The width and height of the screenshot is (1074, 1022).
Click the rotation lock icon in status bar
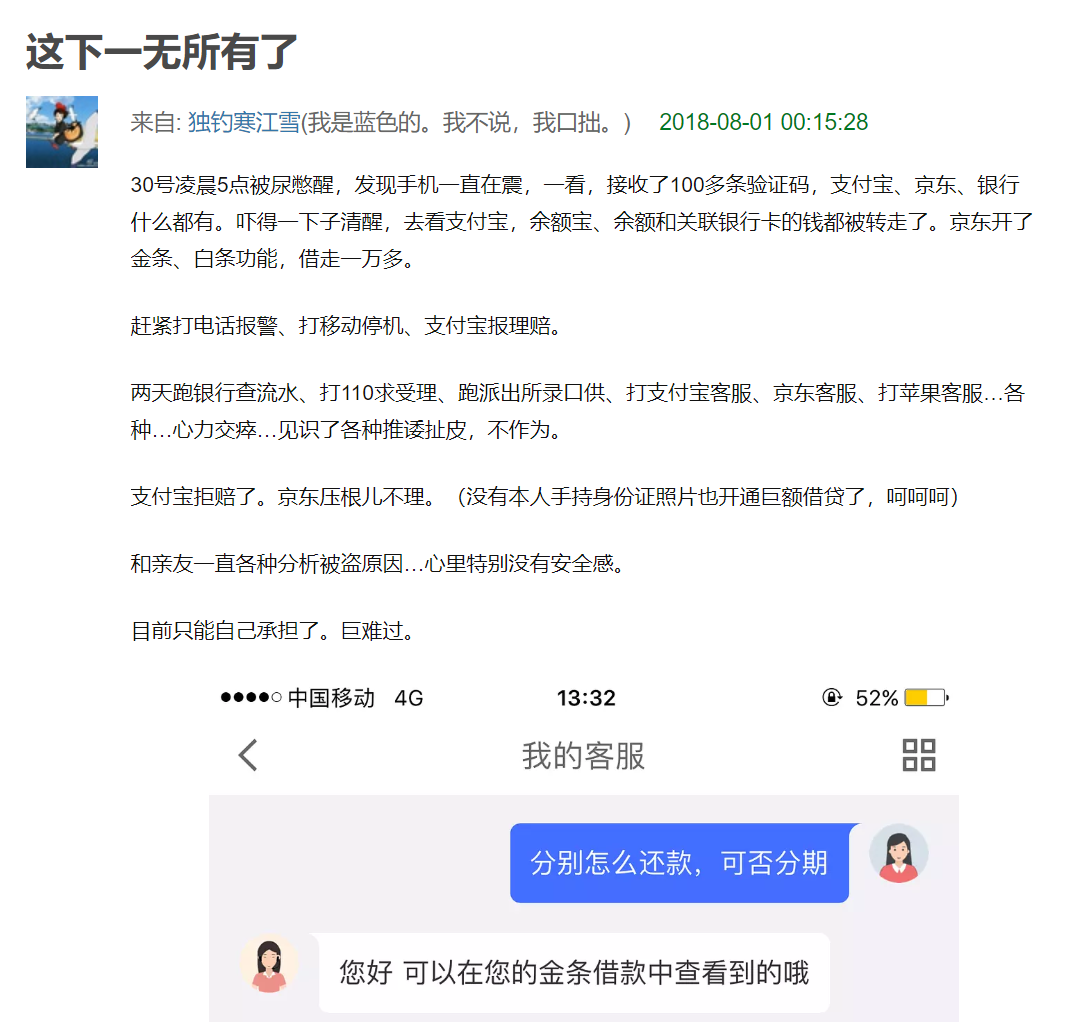click(x=832, y=697)
